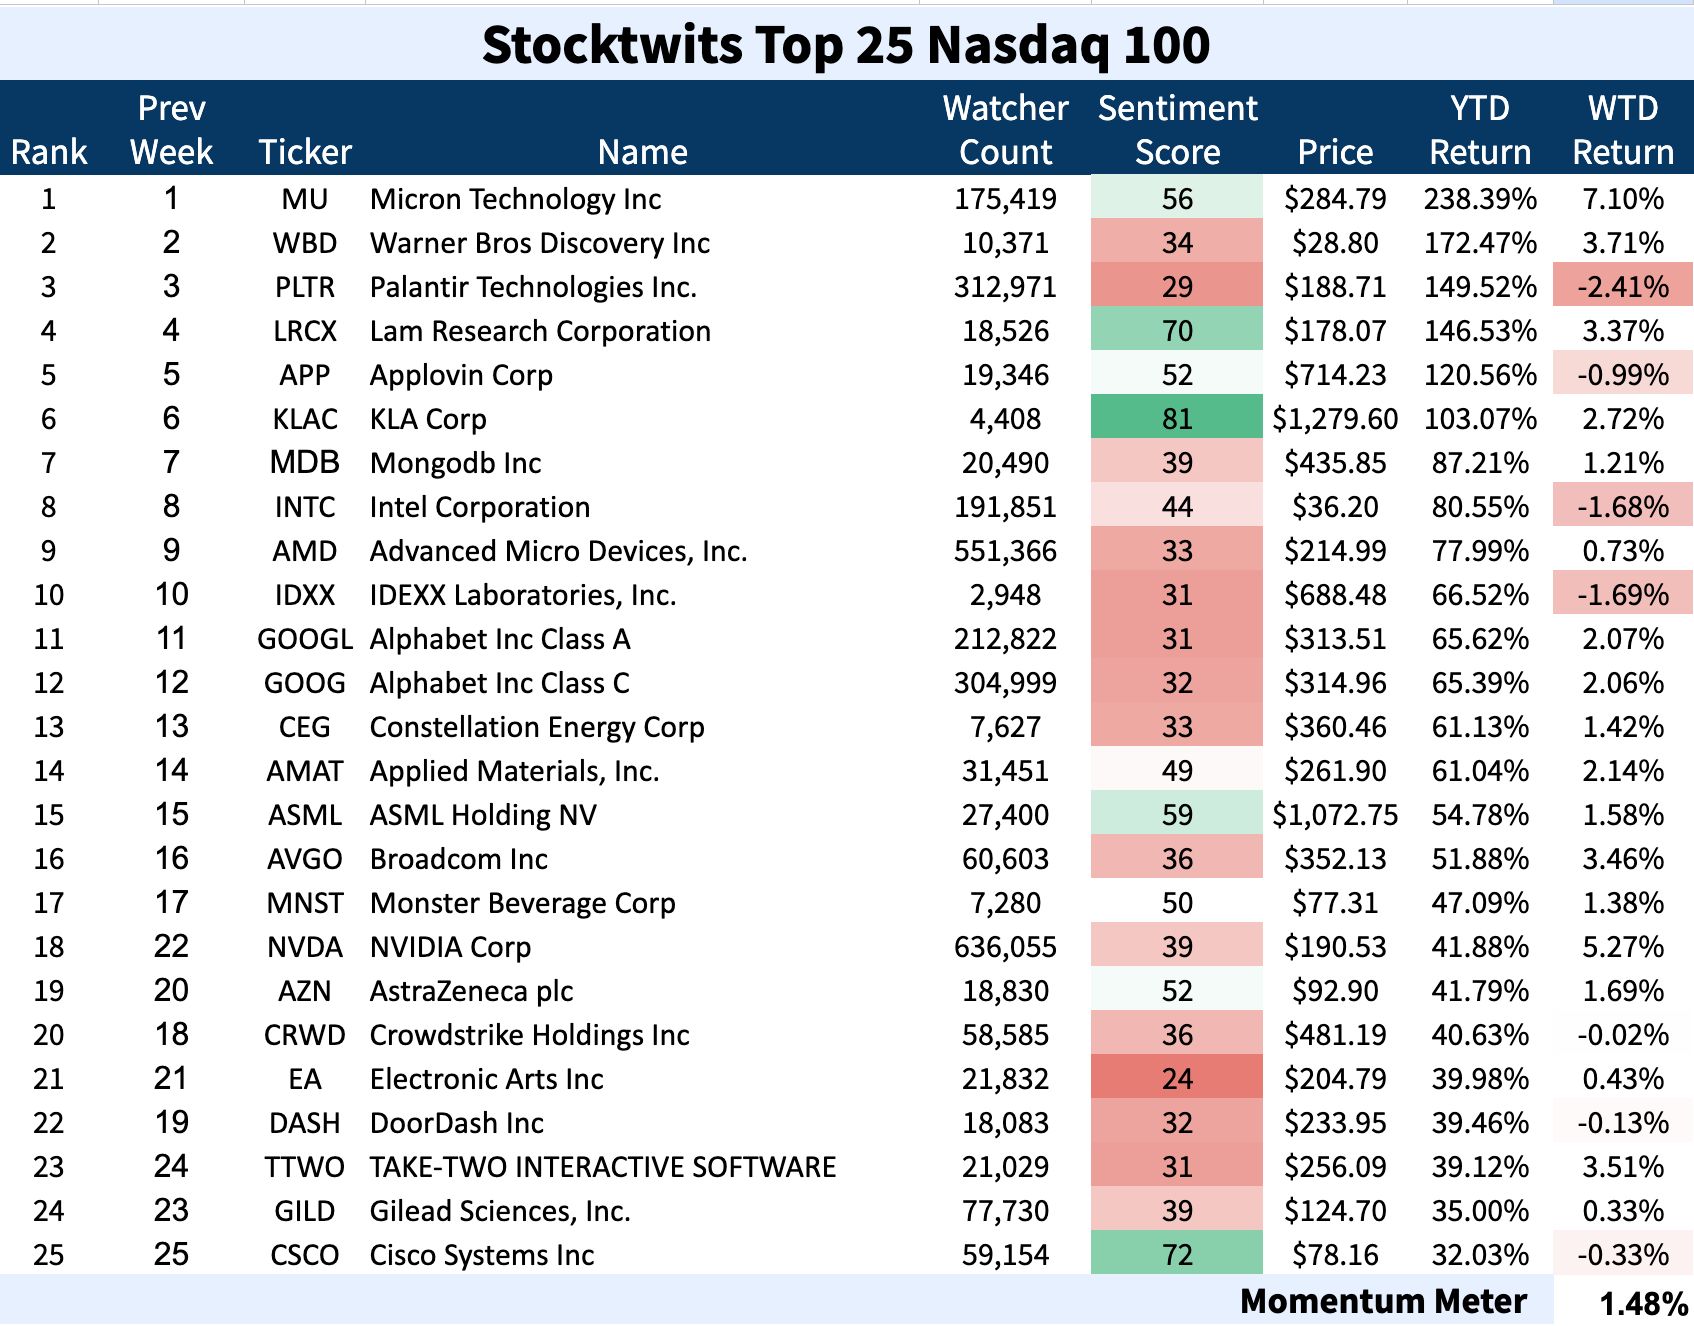
Task: Click Applovin's price "$714.23"
Action: click(x=1335, y=375)
